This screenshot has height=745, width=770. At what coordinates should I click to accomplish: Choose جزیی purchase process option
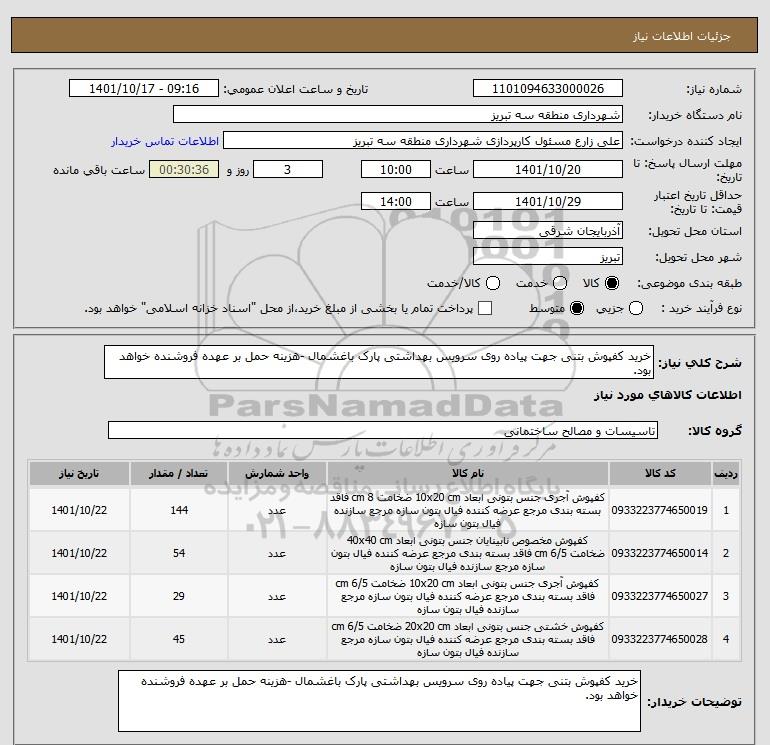636,308
